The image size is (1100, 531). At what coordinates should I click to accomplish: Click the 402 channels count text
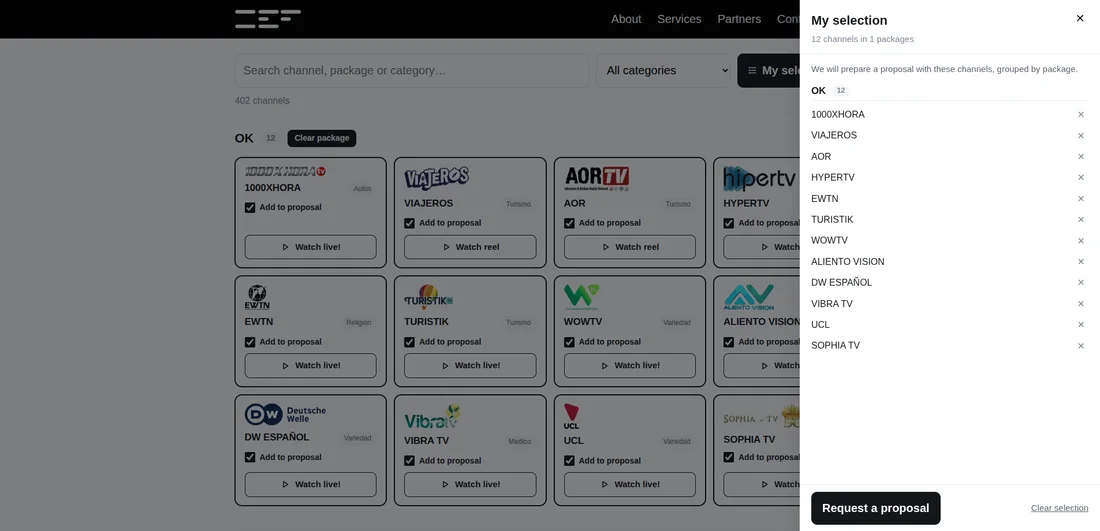click(262, 101)
